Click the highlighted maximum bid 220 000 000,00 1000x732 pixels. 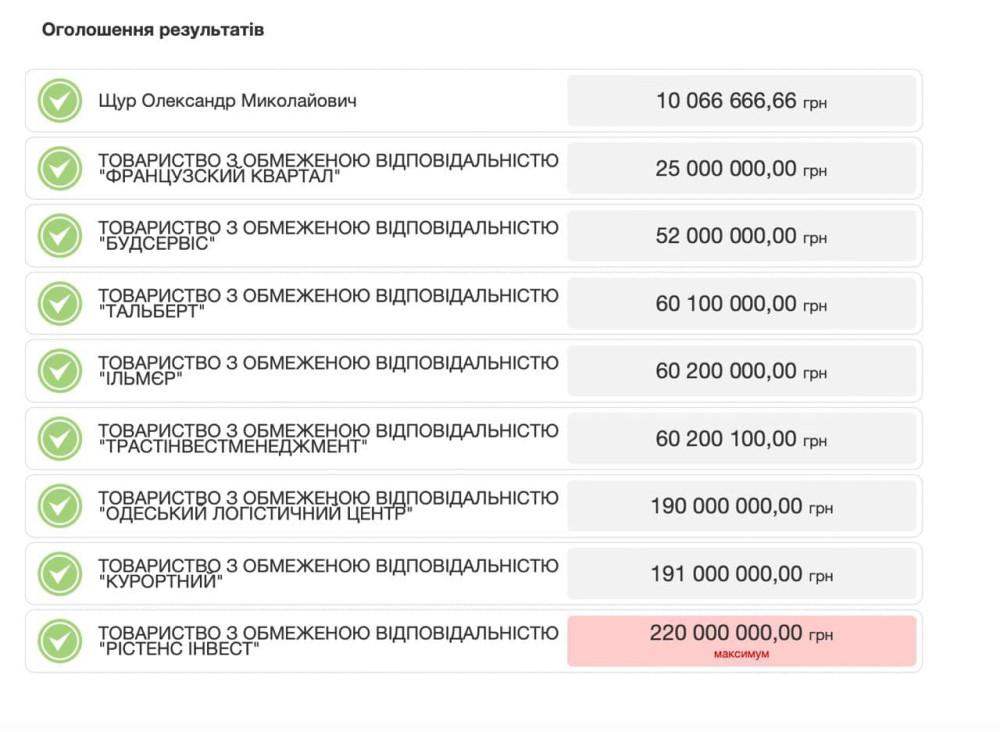[x=741, y=634]
